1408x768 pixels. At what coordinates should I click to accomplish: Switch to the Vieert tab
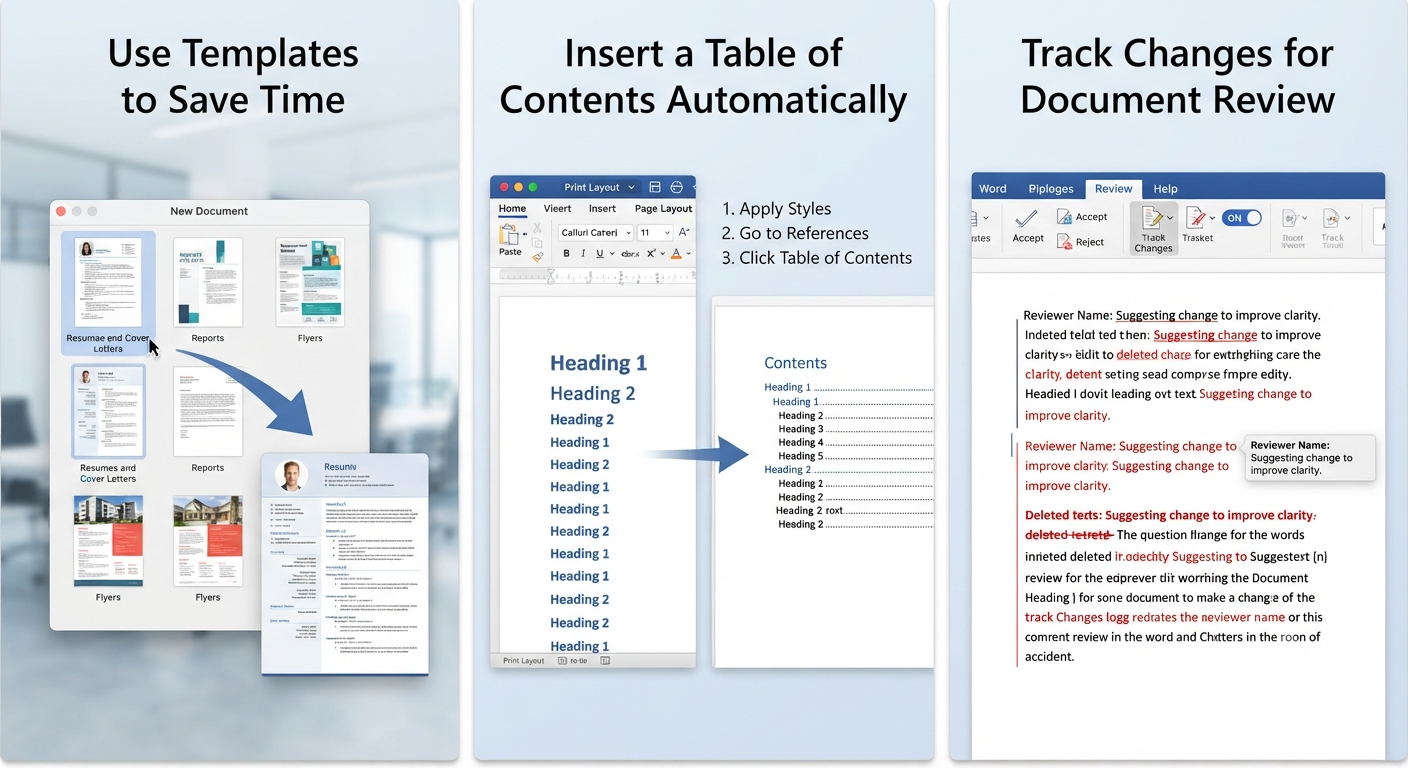point(557,209)
